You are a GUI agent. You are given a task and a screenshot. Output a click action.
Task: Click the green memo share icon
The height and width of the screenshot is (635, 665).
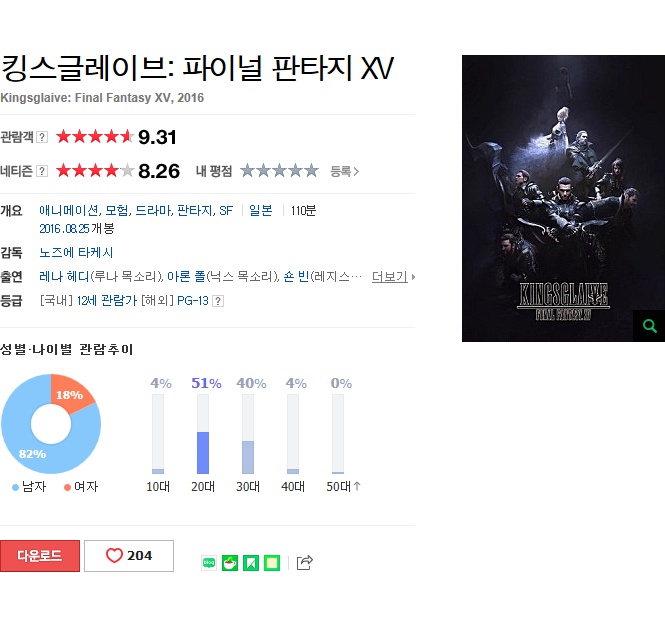tap(272, 563)
